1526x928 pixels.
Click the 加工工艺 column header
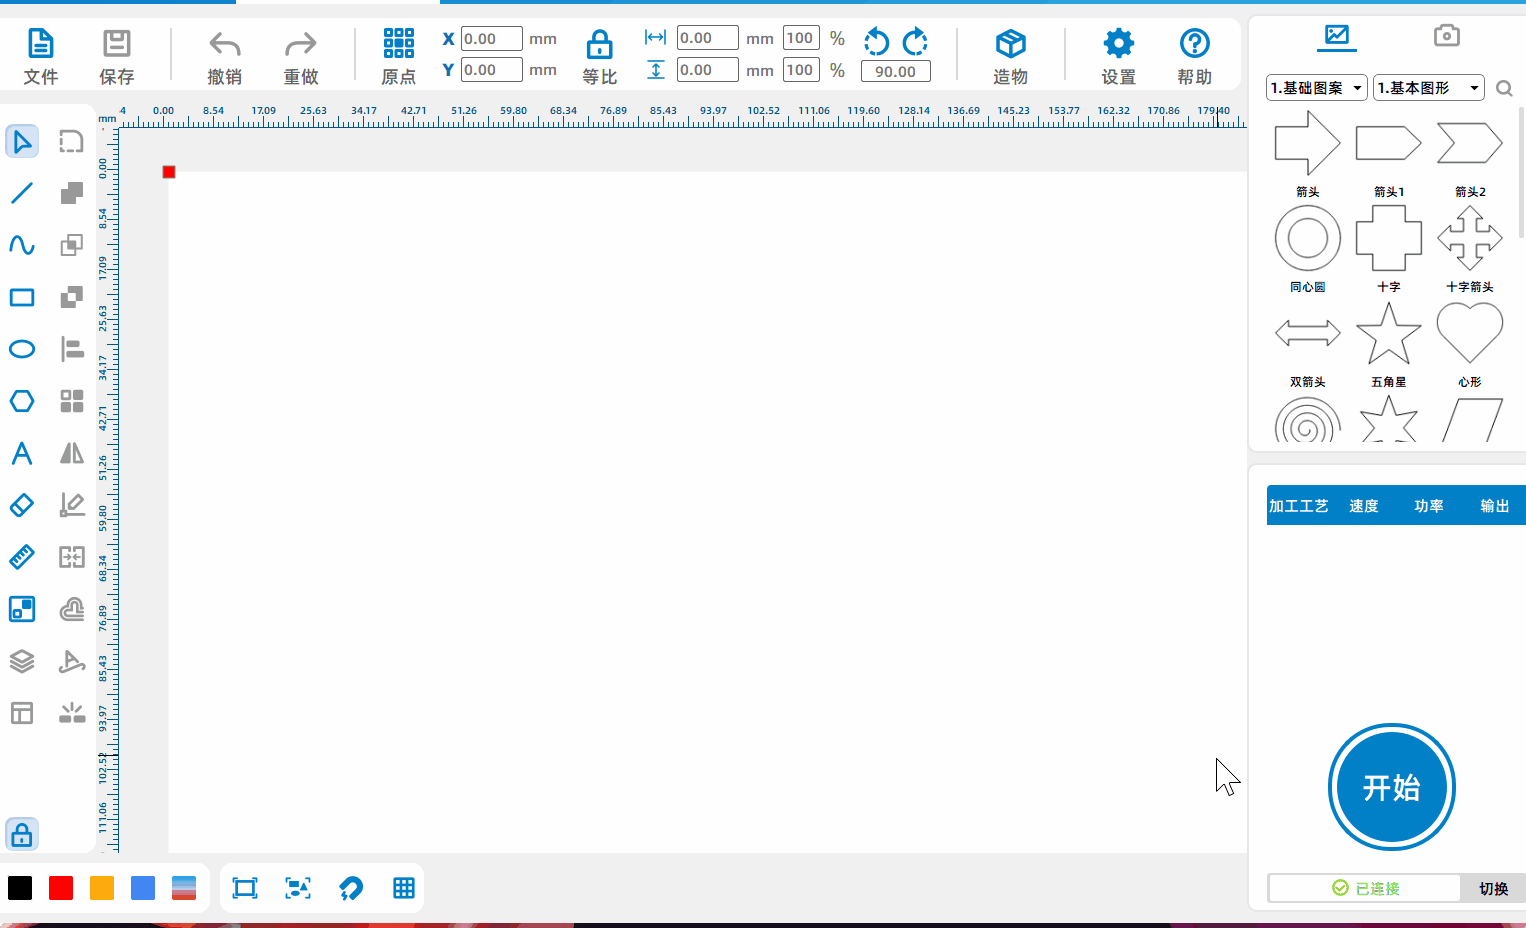(1299, 506)
